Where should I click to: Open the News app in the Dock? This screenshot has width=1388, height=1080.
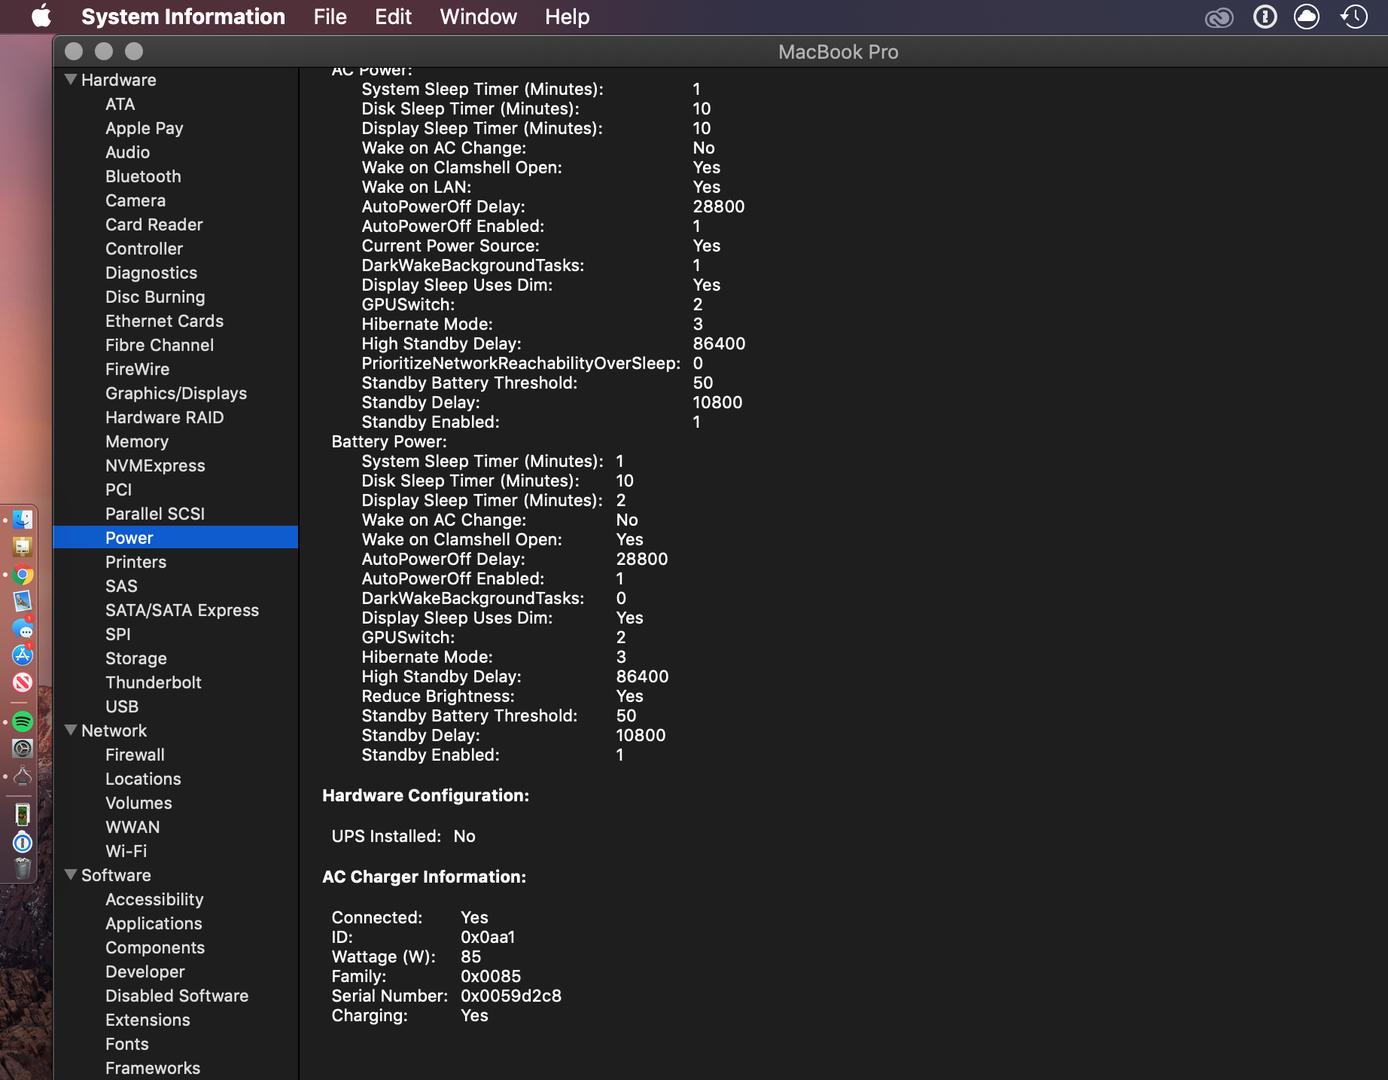pos(22,682)
